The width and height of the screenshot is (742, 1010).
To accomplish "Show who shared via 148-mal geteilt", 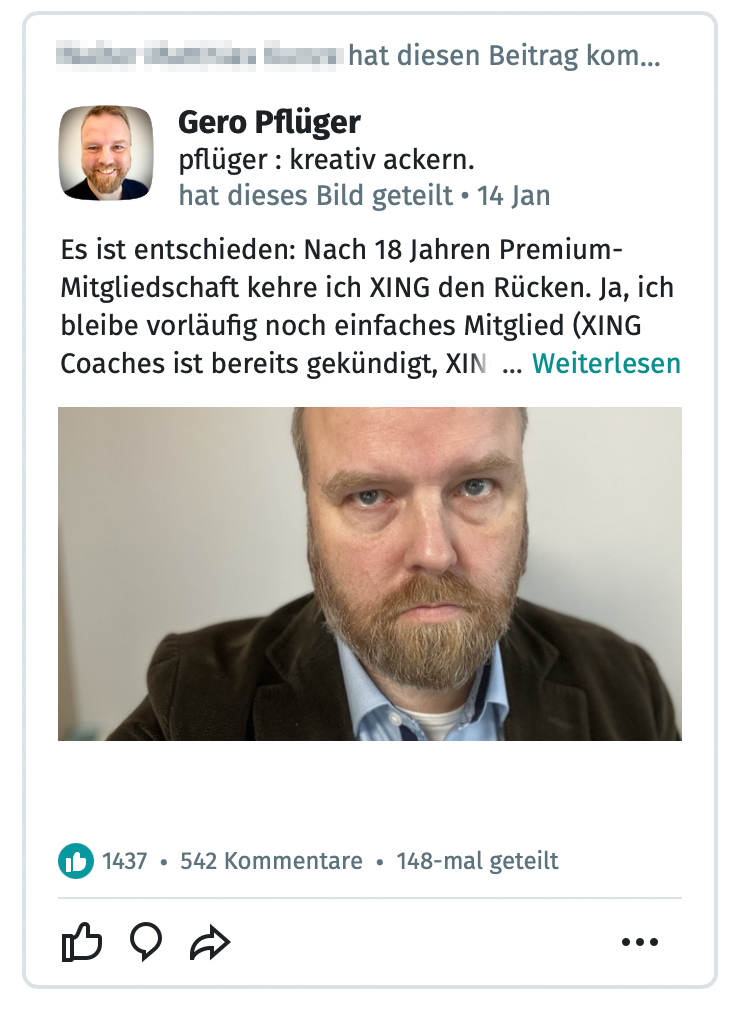I will (477, 861).
